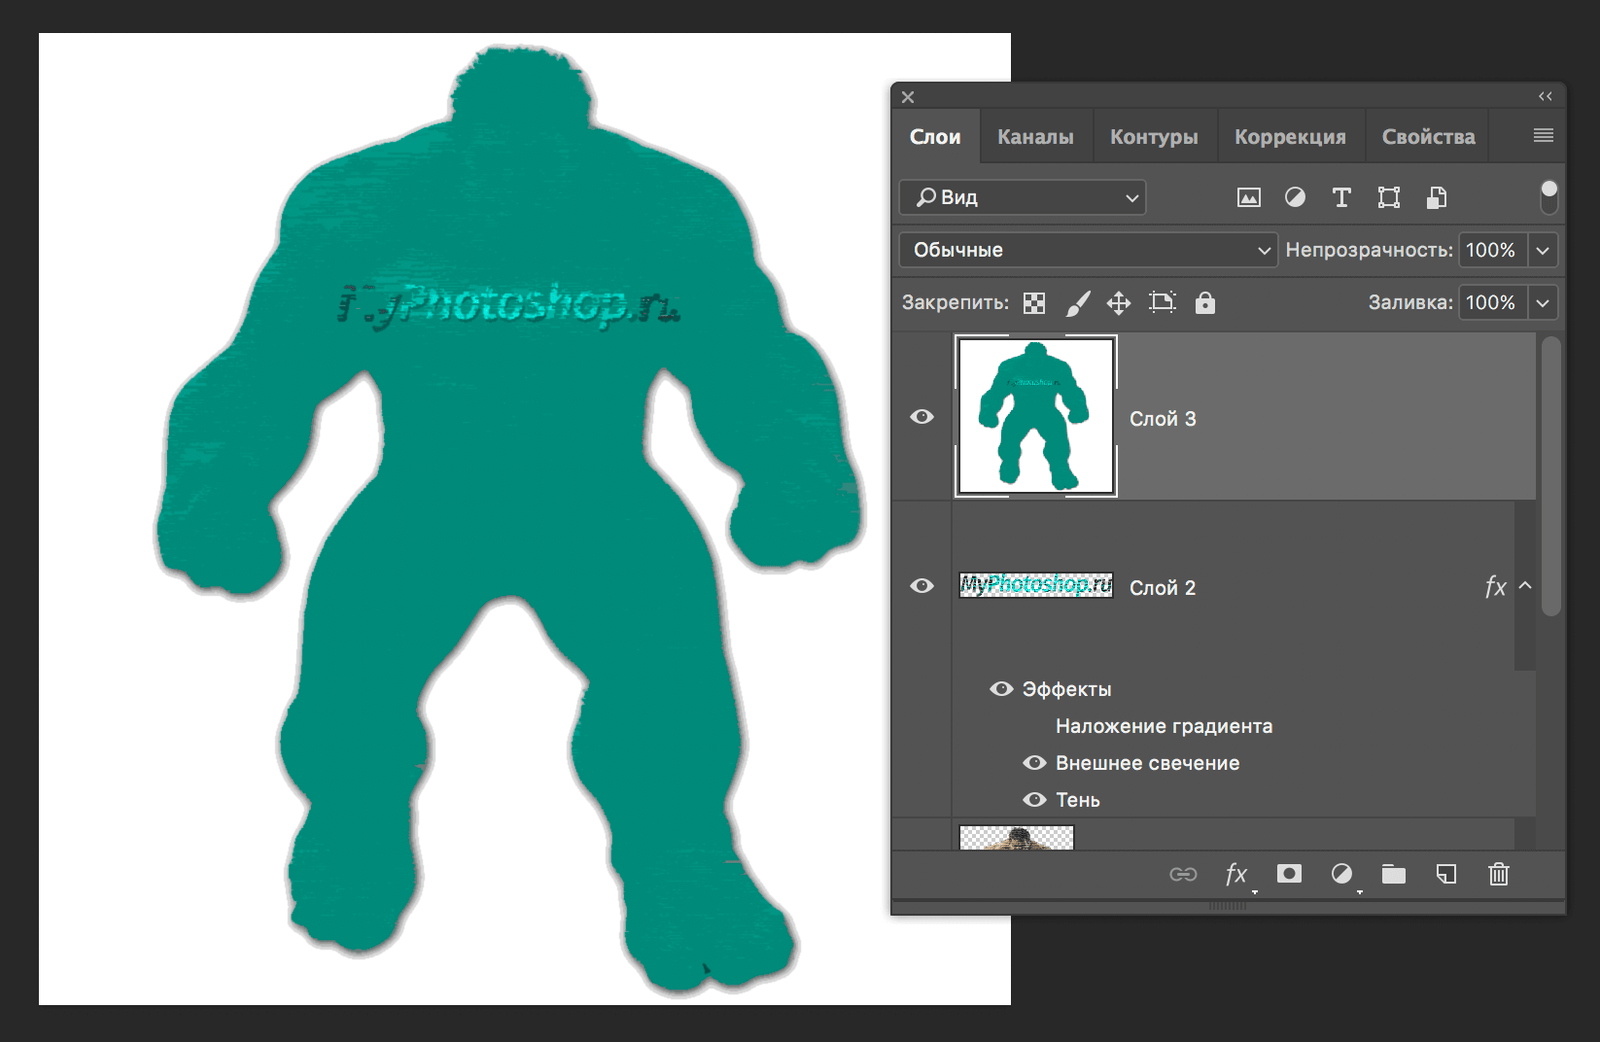Viewport: 1600px width, 1042px height.
Task: Filter layers by adjustment layer icon
Action: click(x=1295, y=197)
